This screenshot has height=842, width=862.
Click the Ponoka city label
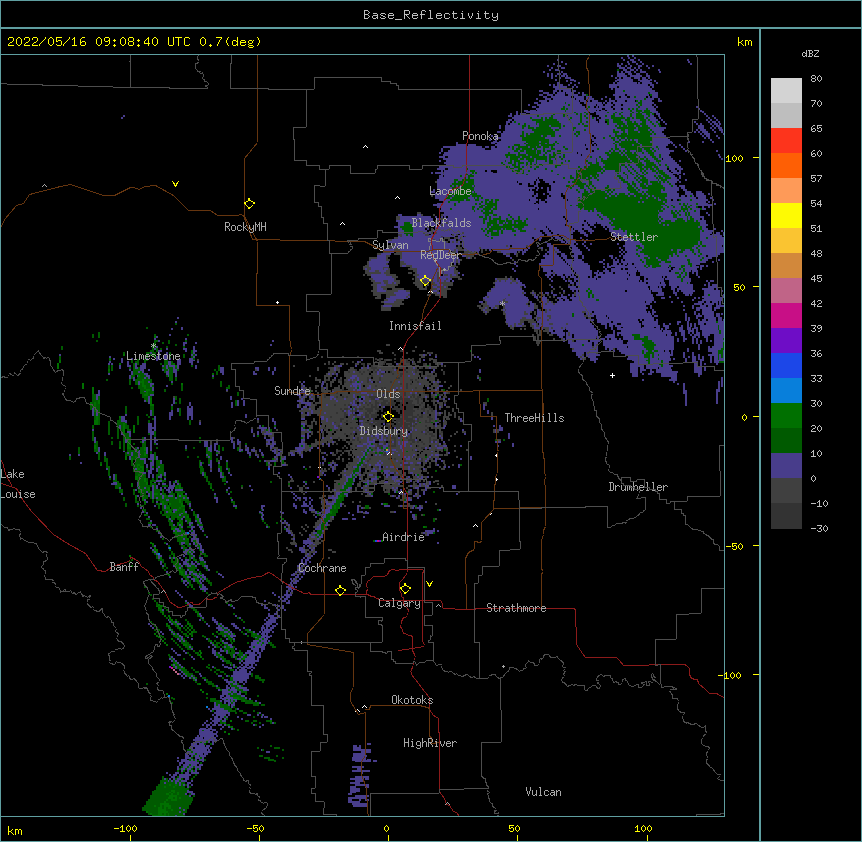click(480, 136)
